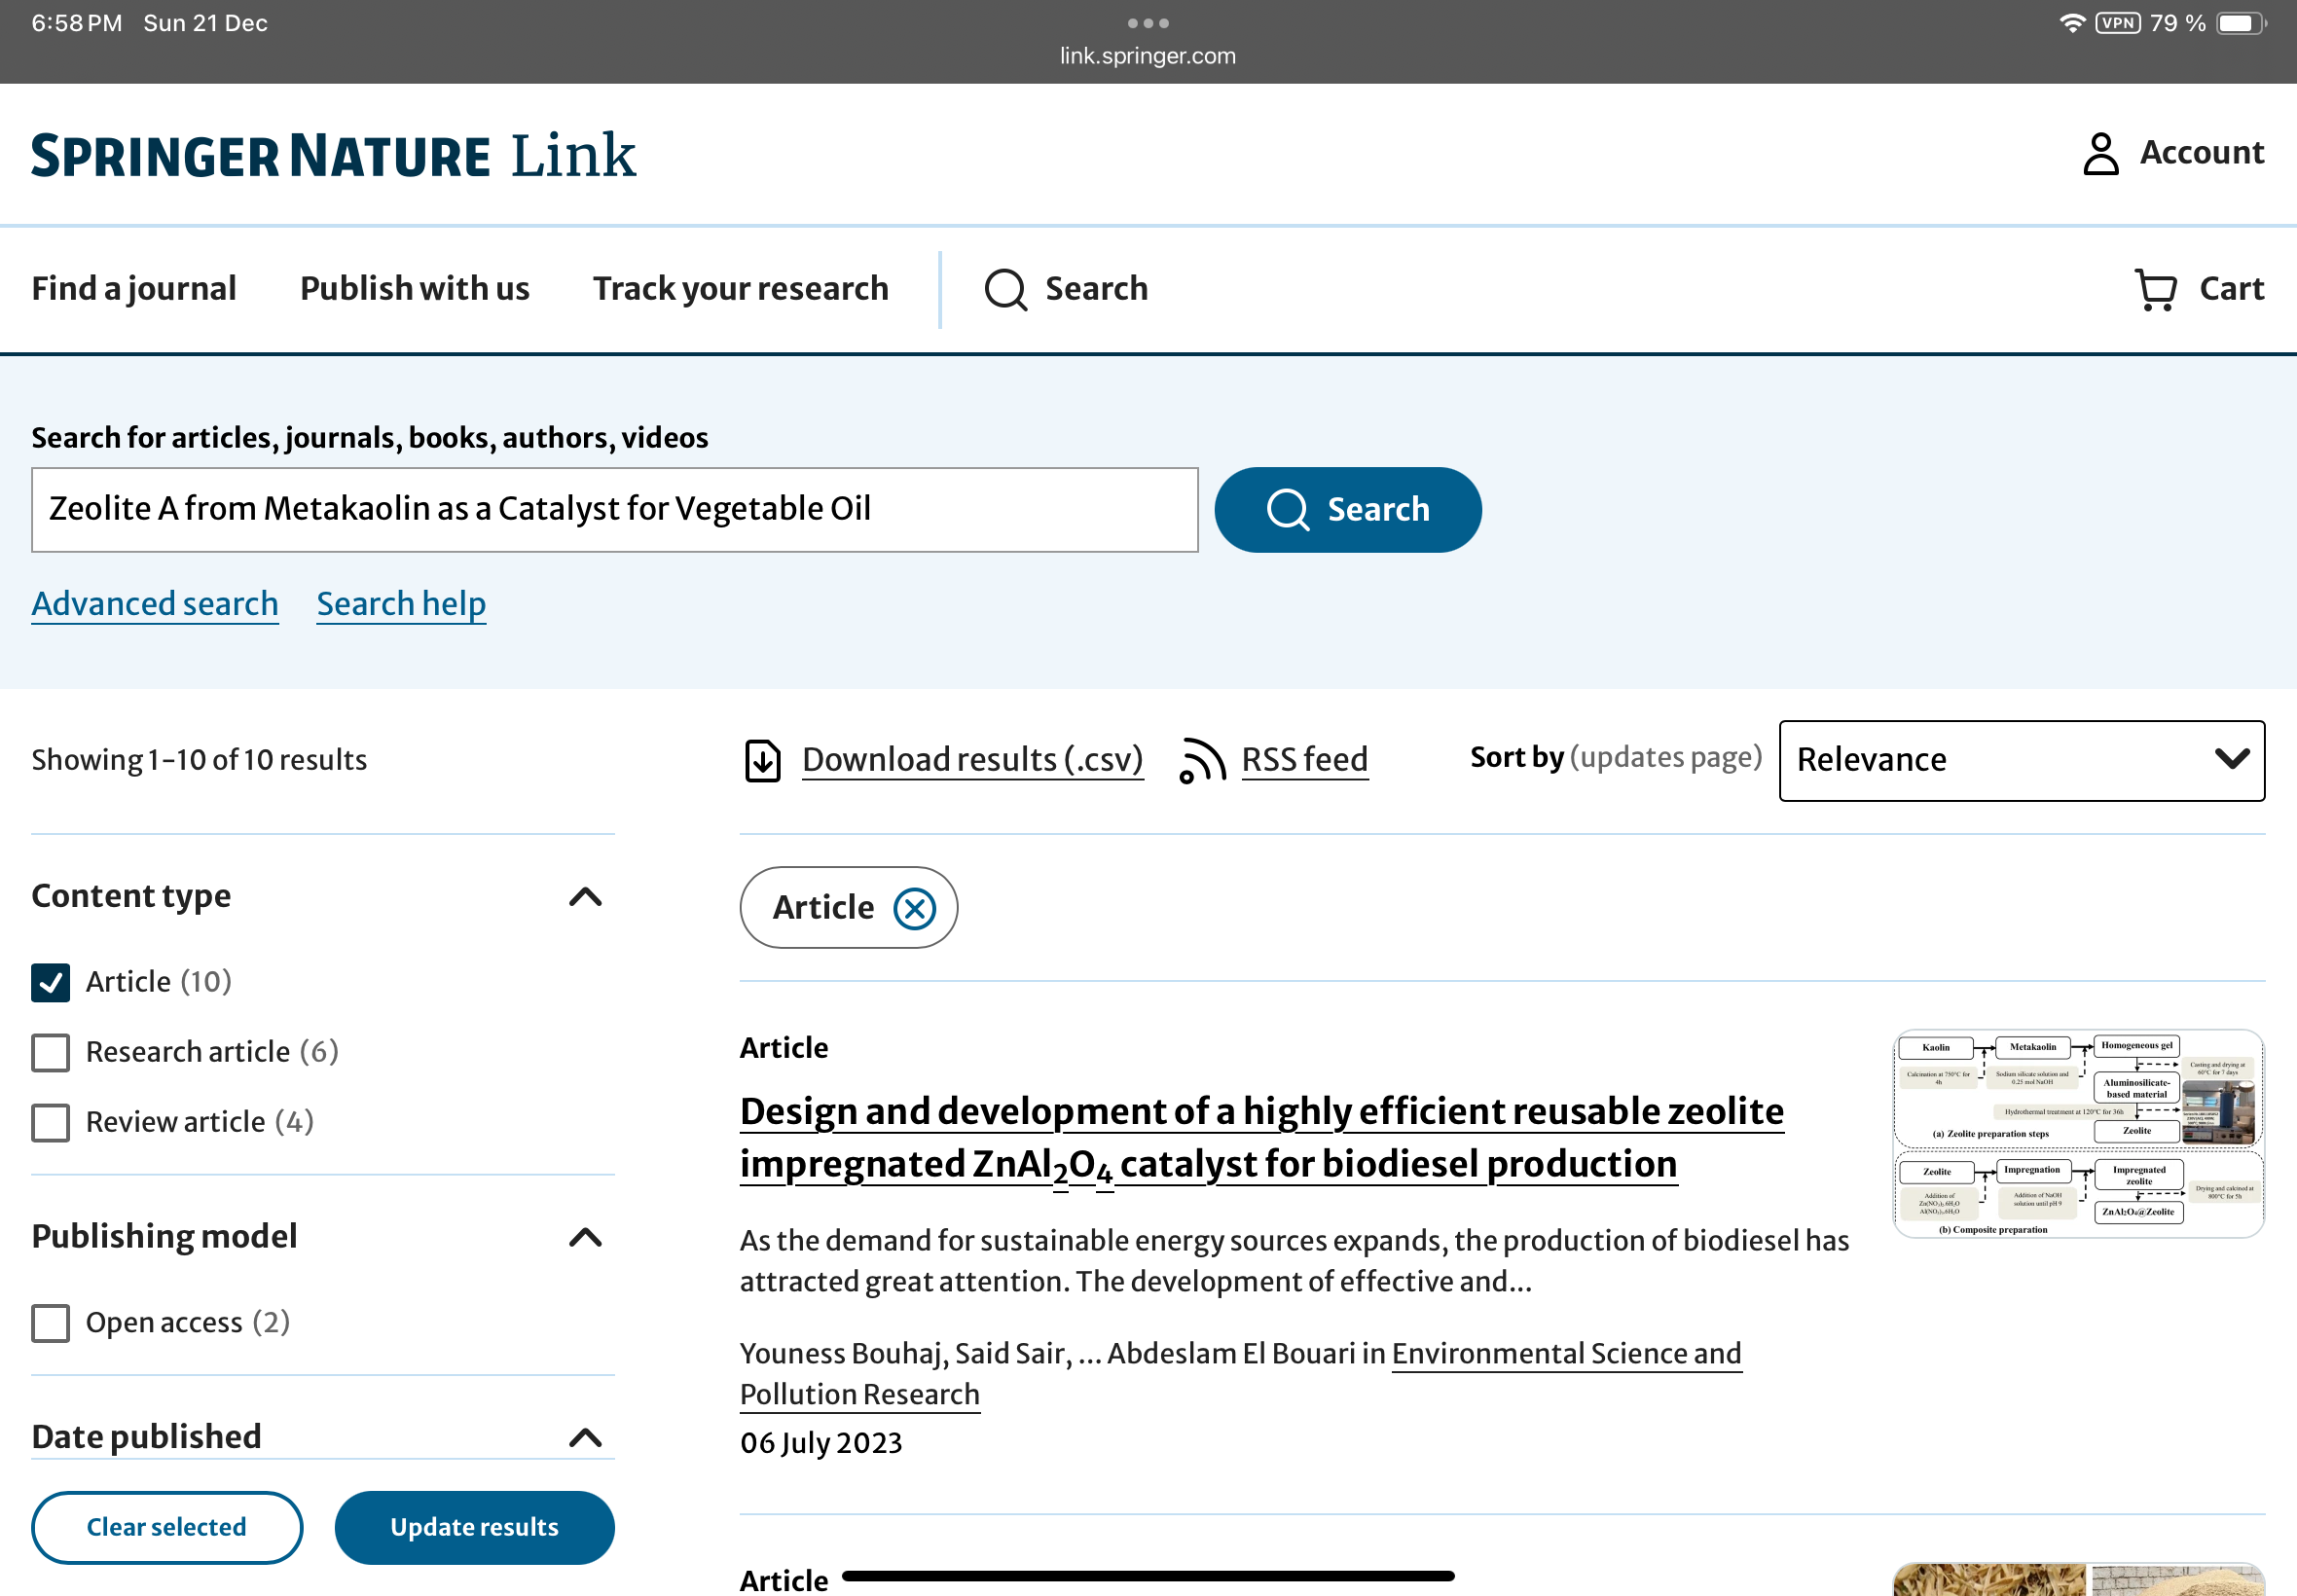
Task: Open Track your research menu item
Action: (x=740, y=289)
